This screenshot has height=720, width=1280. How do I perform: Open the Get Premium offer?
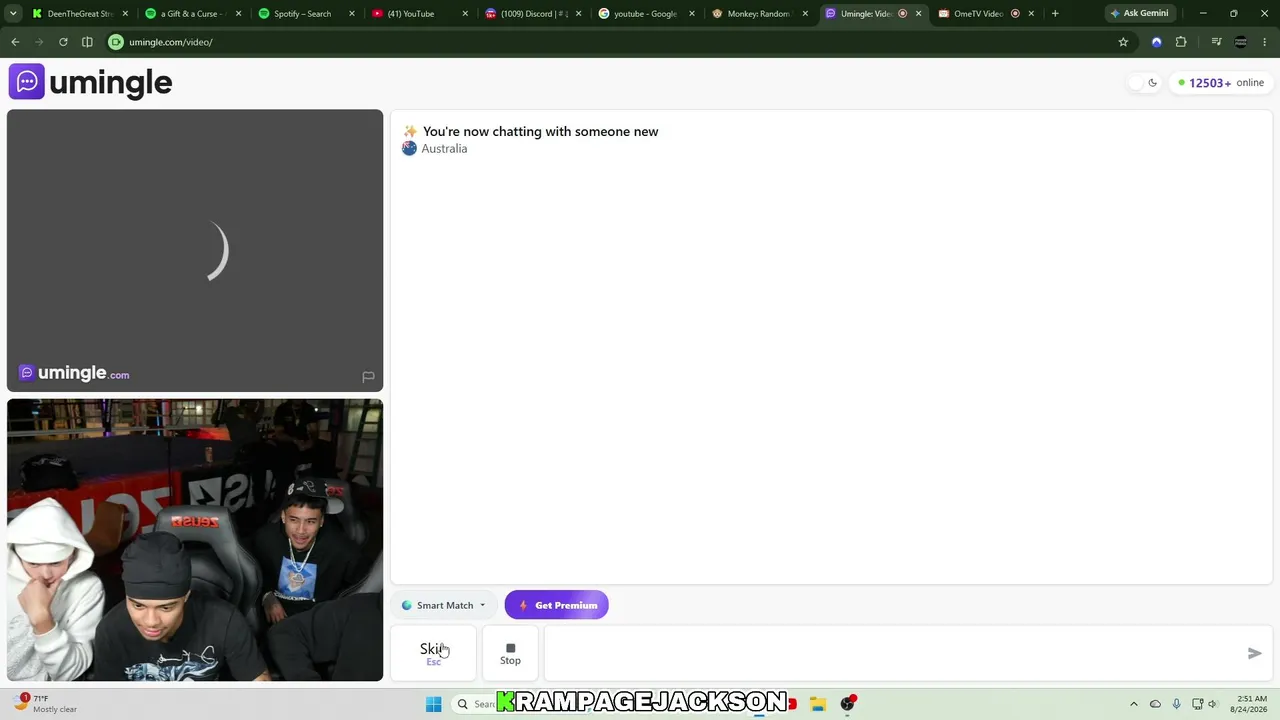557,605
